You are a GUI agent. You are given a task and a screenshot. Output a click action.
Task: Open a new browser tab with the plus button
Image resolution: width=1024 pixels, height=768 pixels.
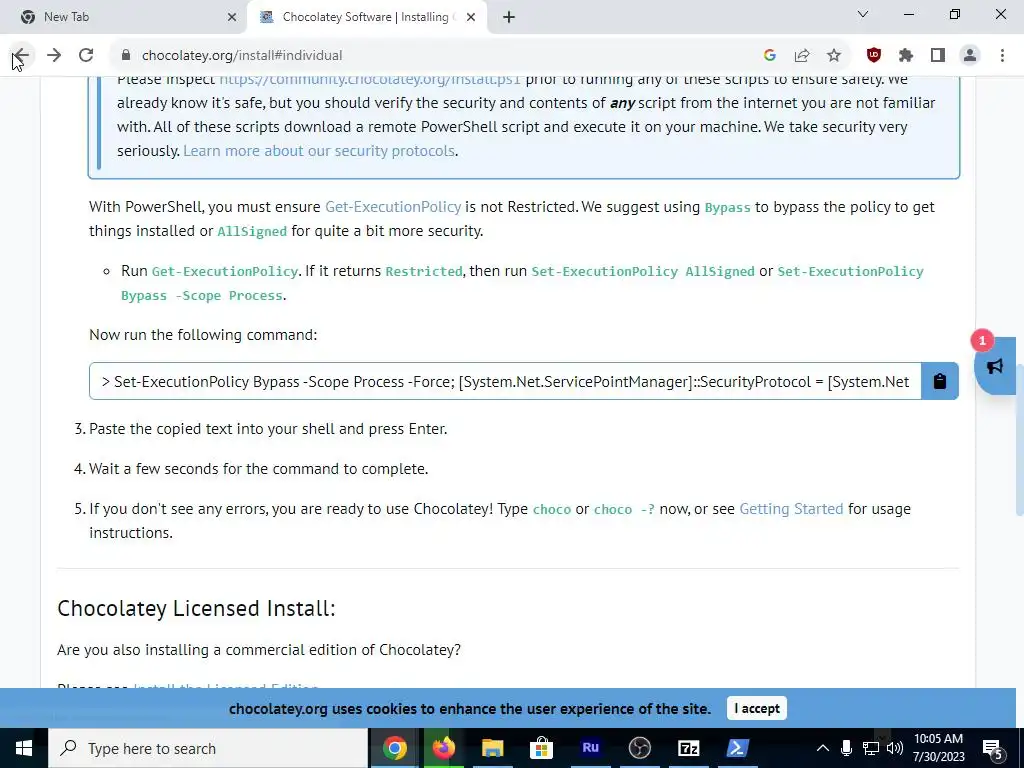click(509, 17)
